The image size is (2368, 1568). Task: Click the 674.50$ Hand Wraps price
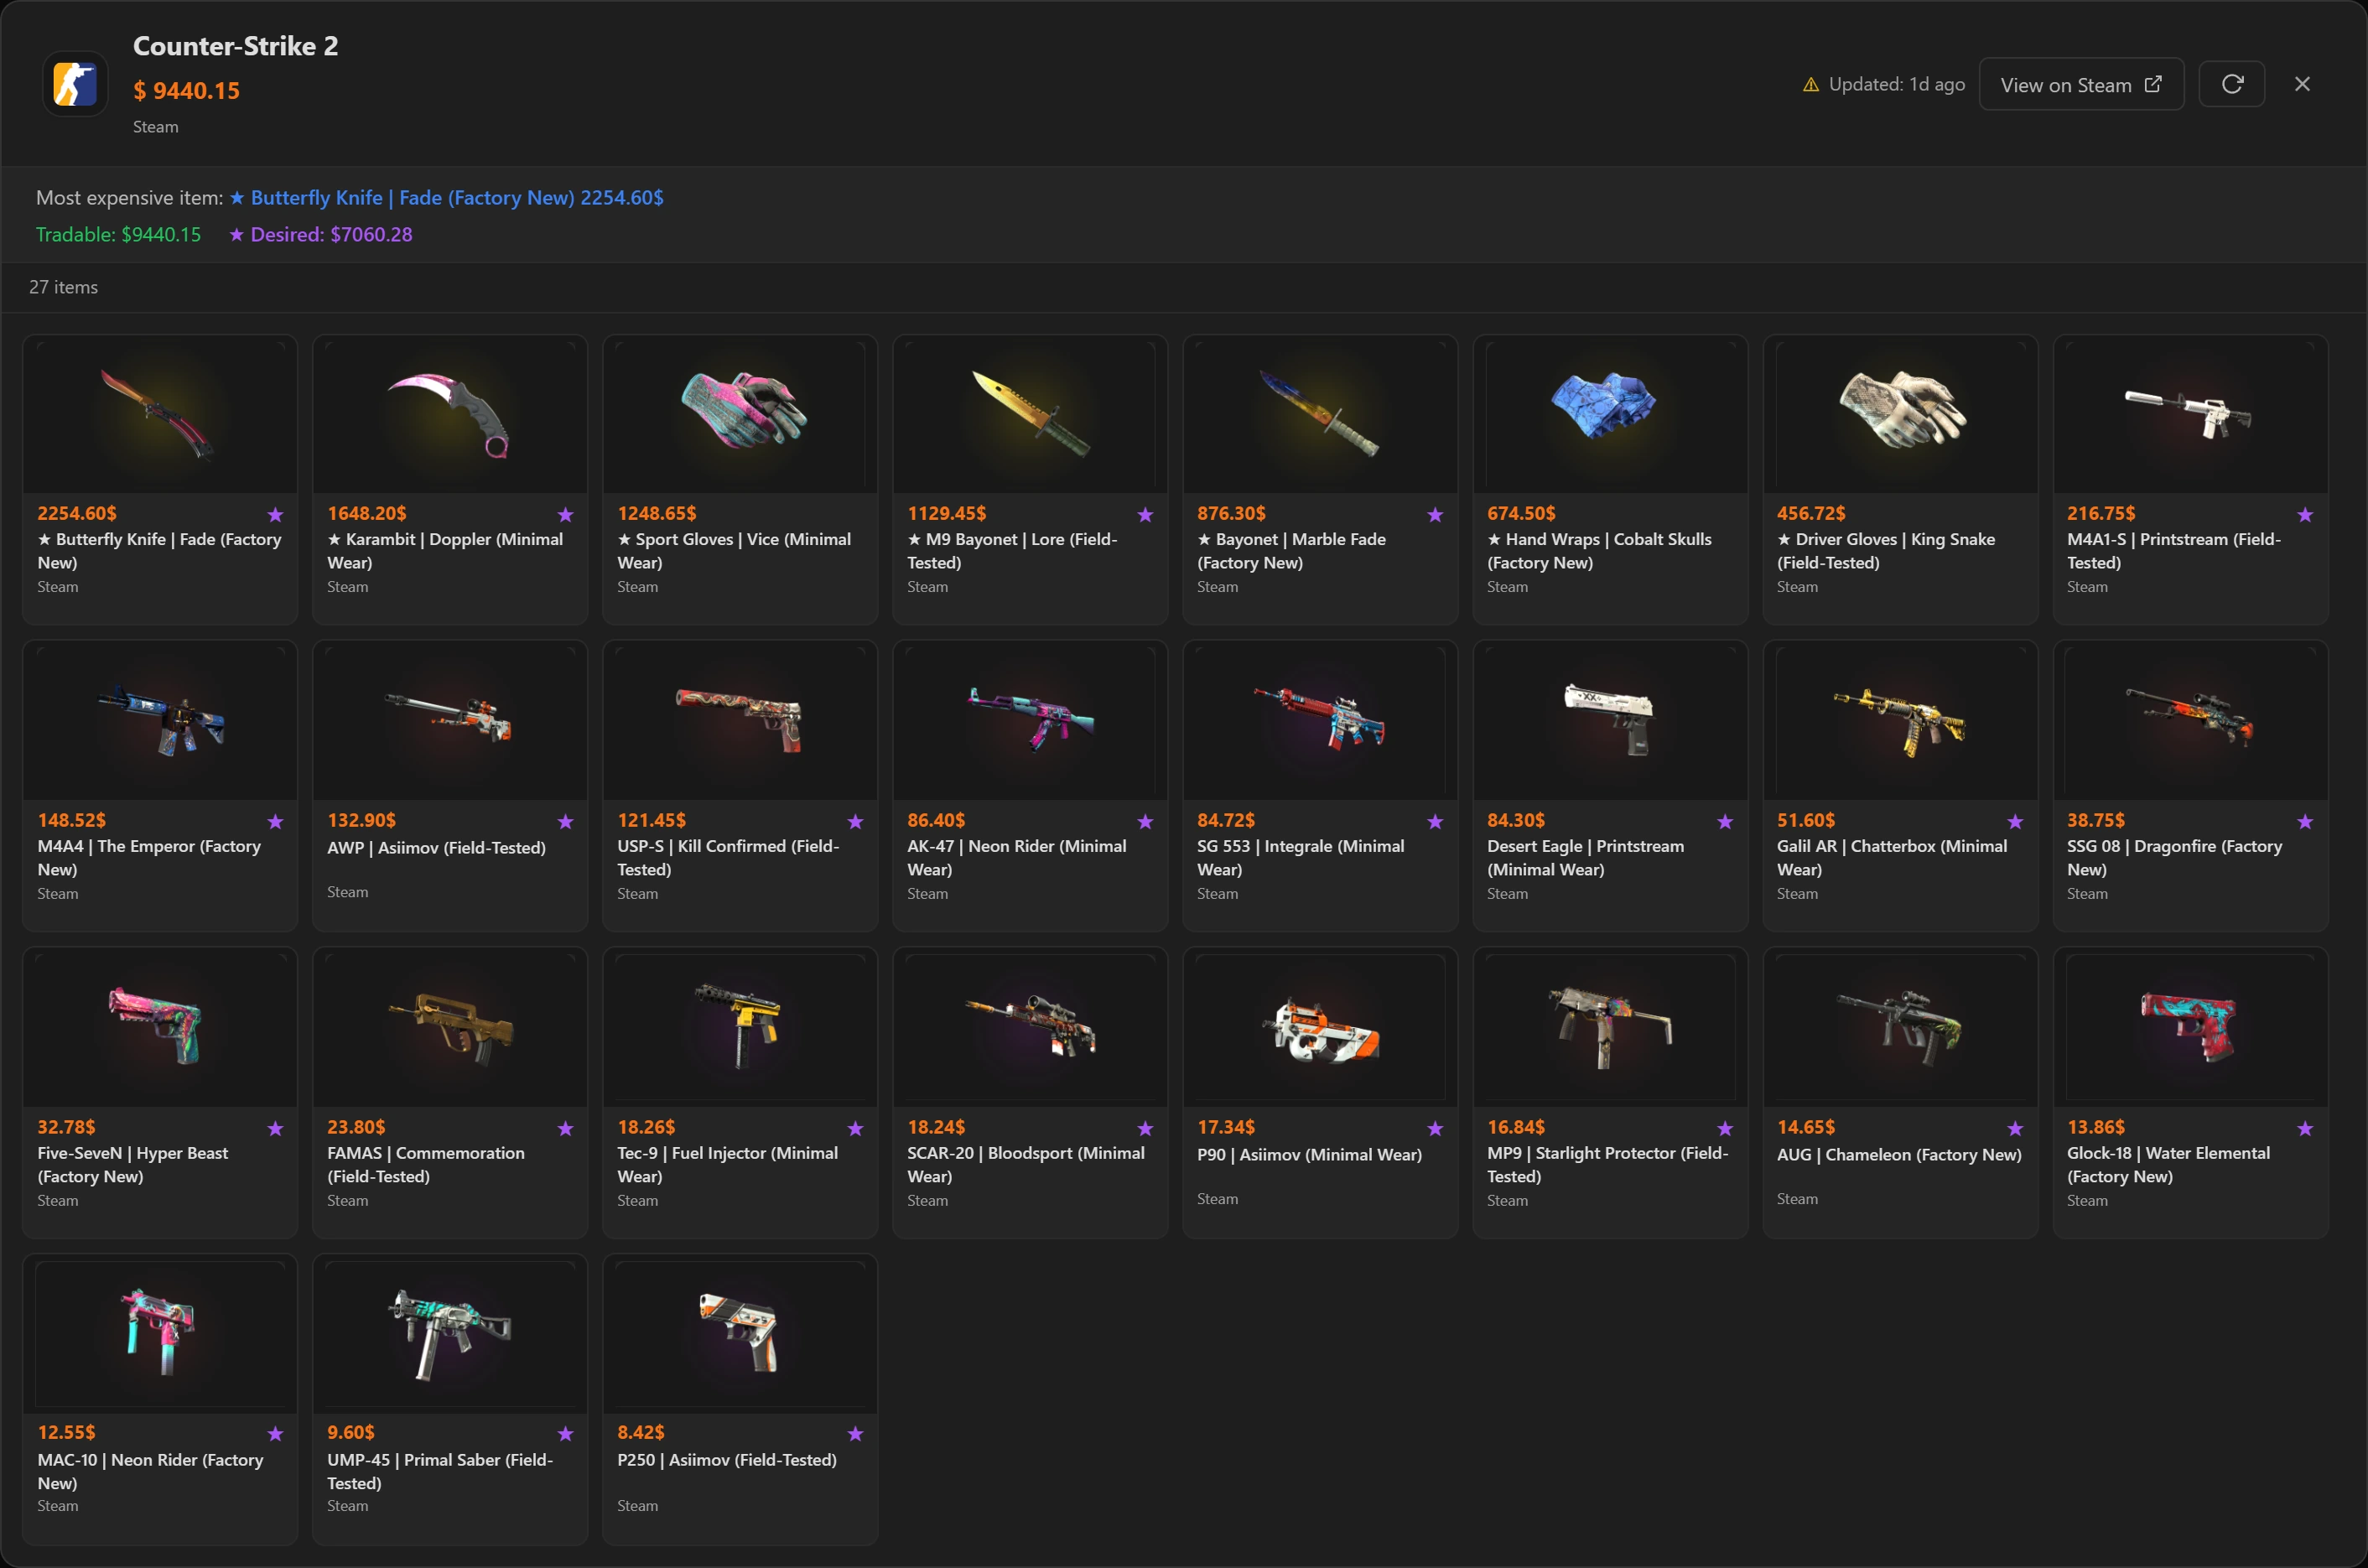pos(1521,513)
